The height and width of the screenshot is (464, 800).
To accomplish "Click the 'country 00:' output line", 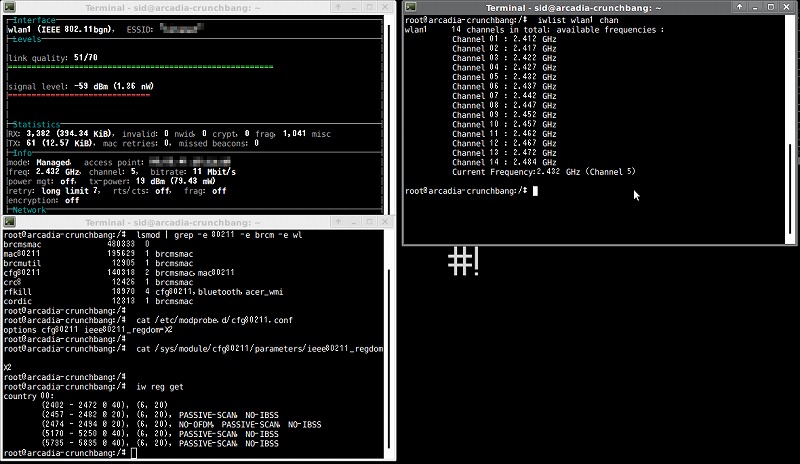I will pyautogui.click(x=29, y=396).
